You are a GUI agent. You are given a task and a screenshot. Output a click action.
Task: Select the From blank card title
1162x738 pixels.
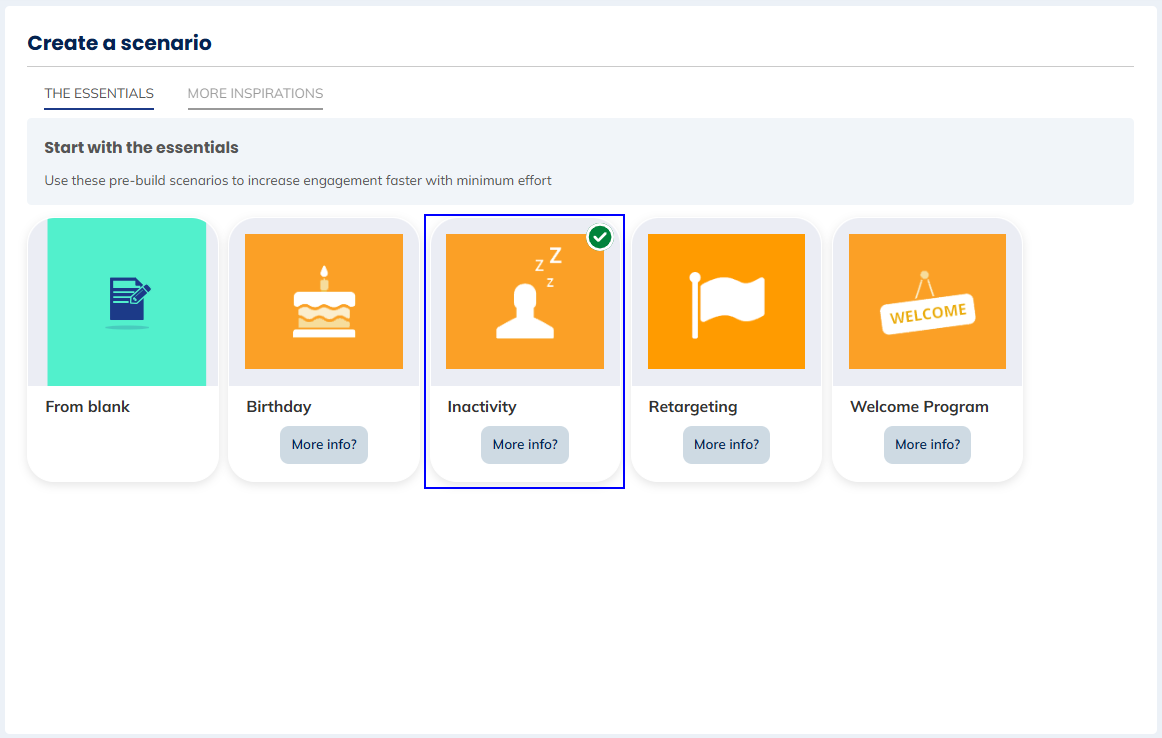88,407
